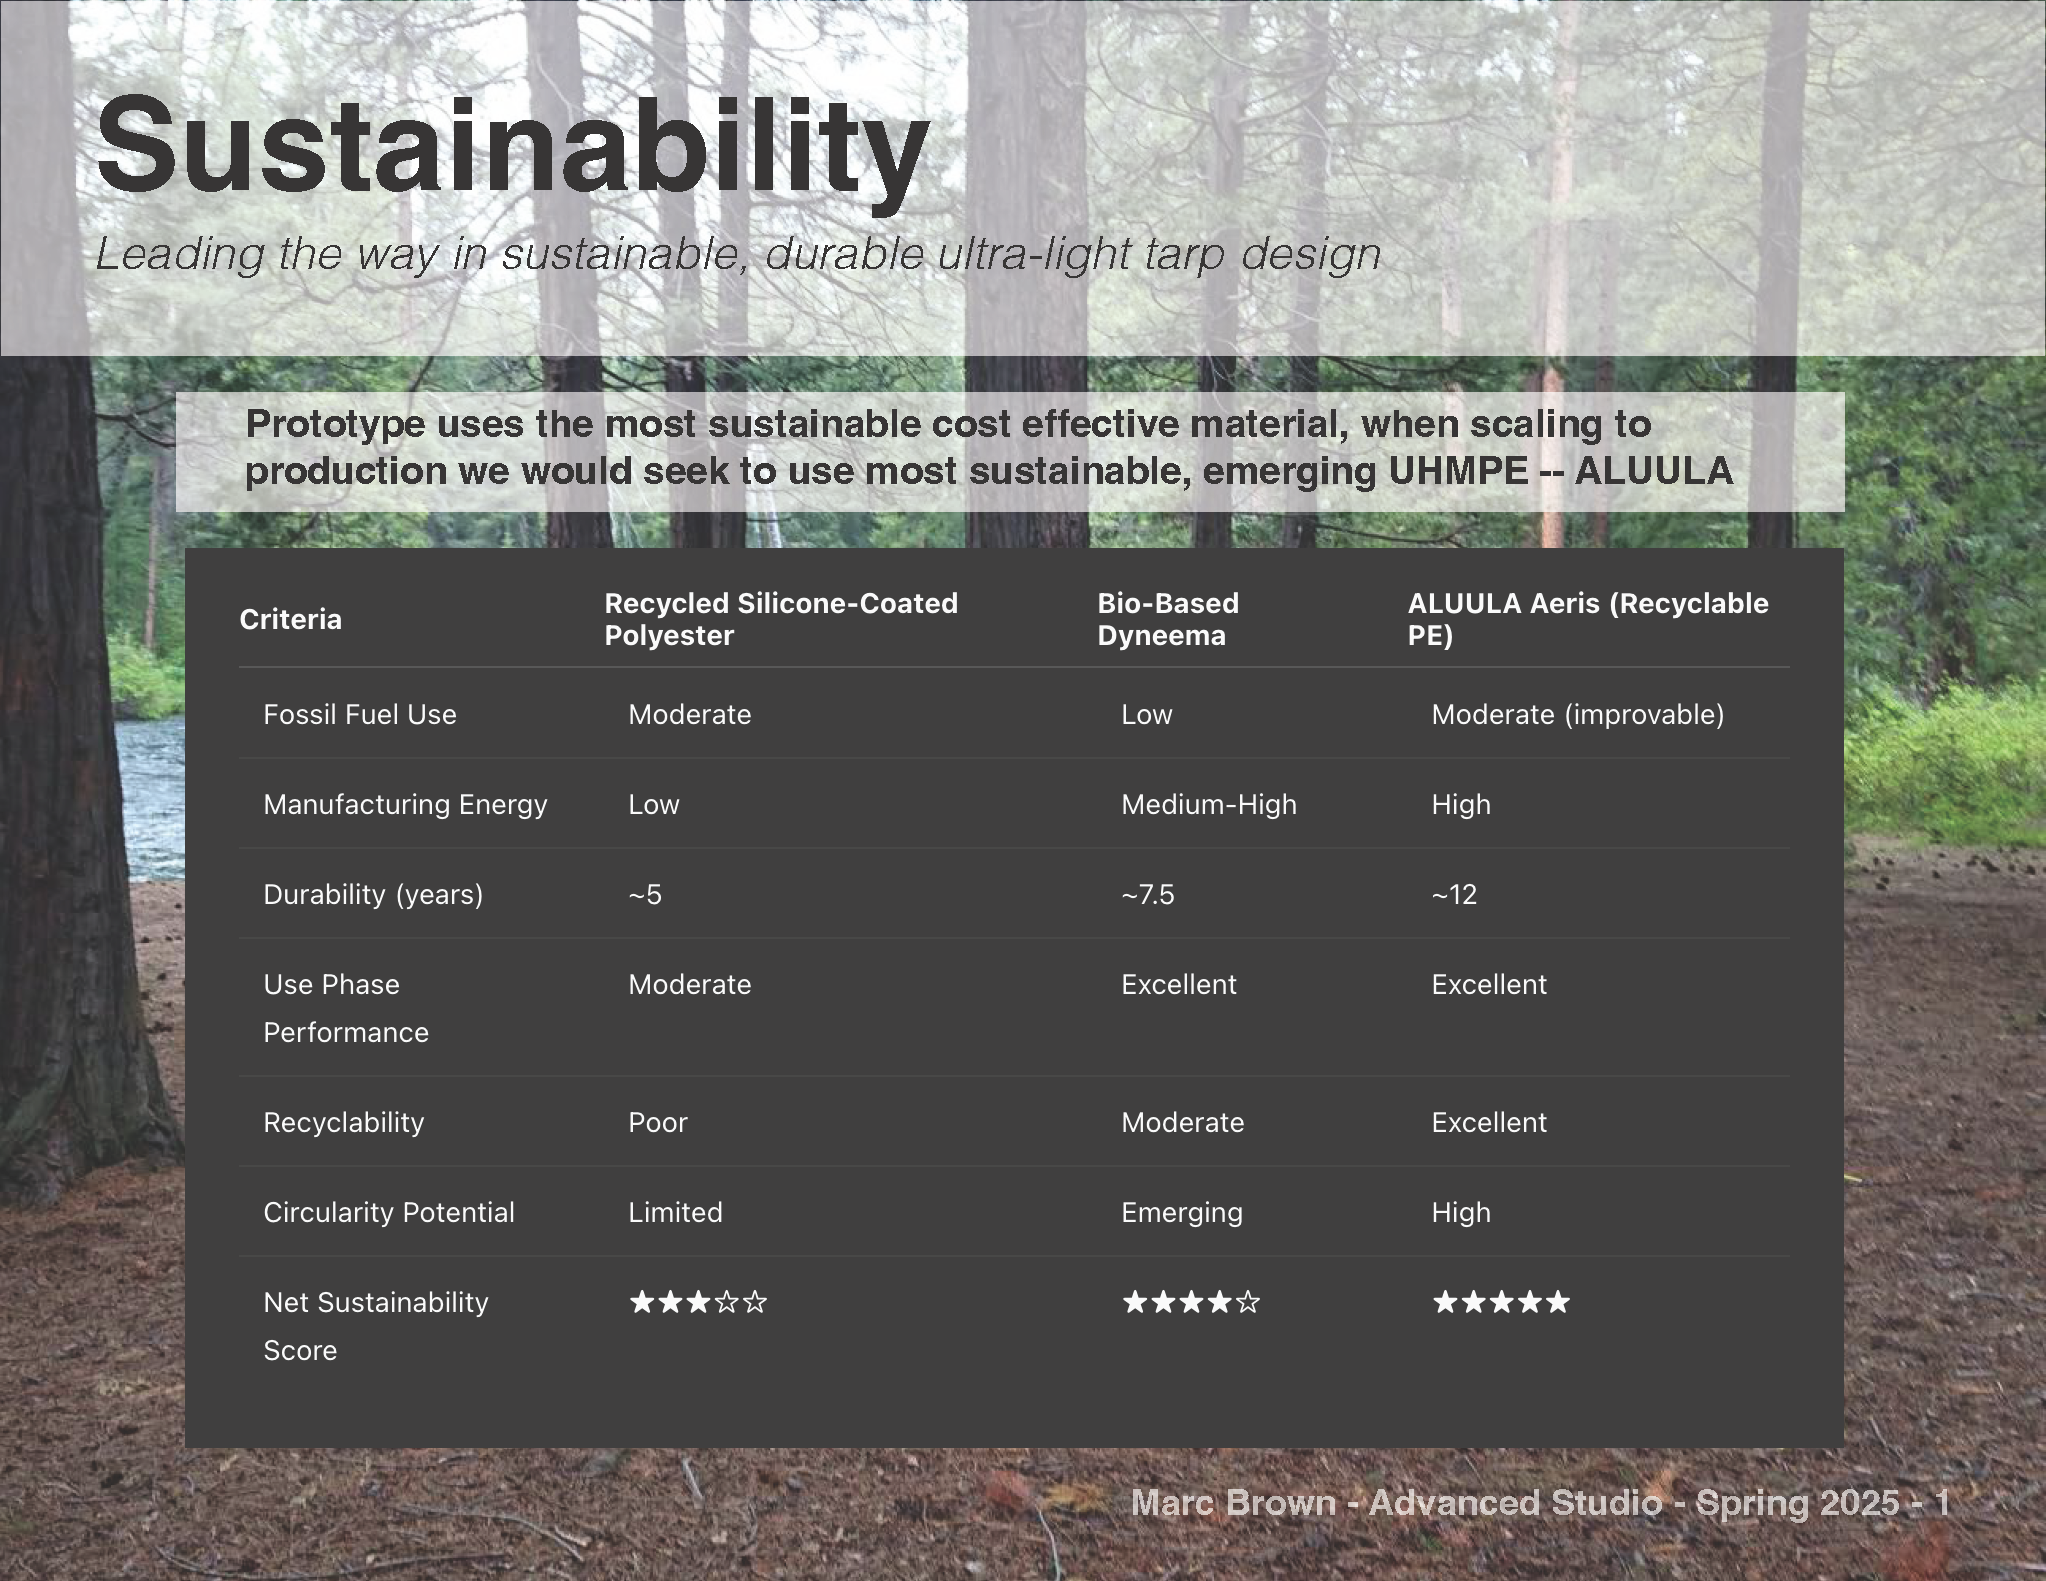
Task: Select Recycled Silicone-Coated Polyester column header
Action: pos(780,619)
